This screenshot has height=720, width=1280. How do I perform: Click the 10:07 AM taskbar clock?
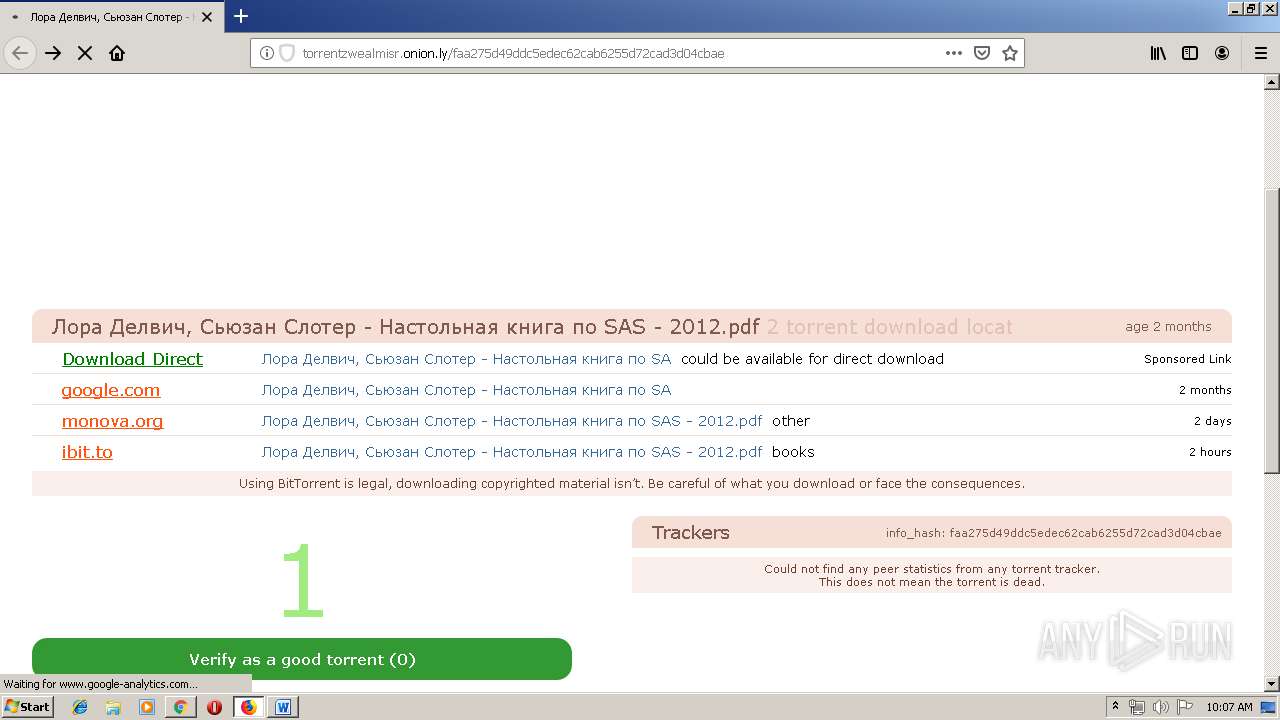tap(1229, 707)
